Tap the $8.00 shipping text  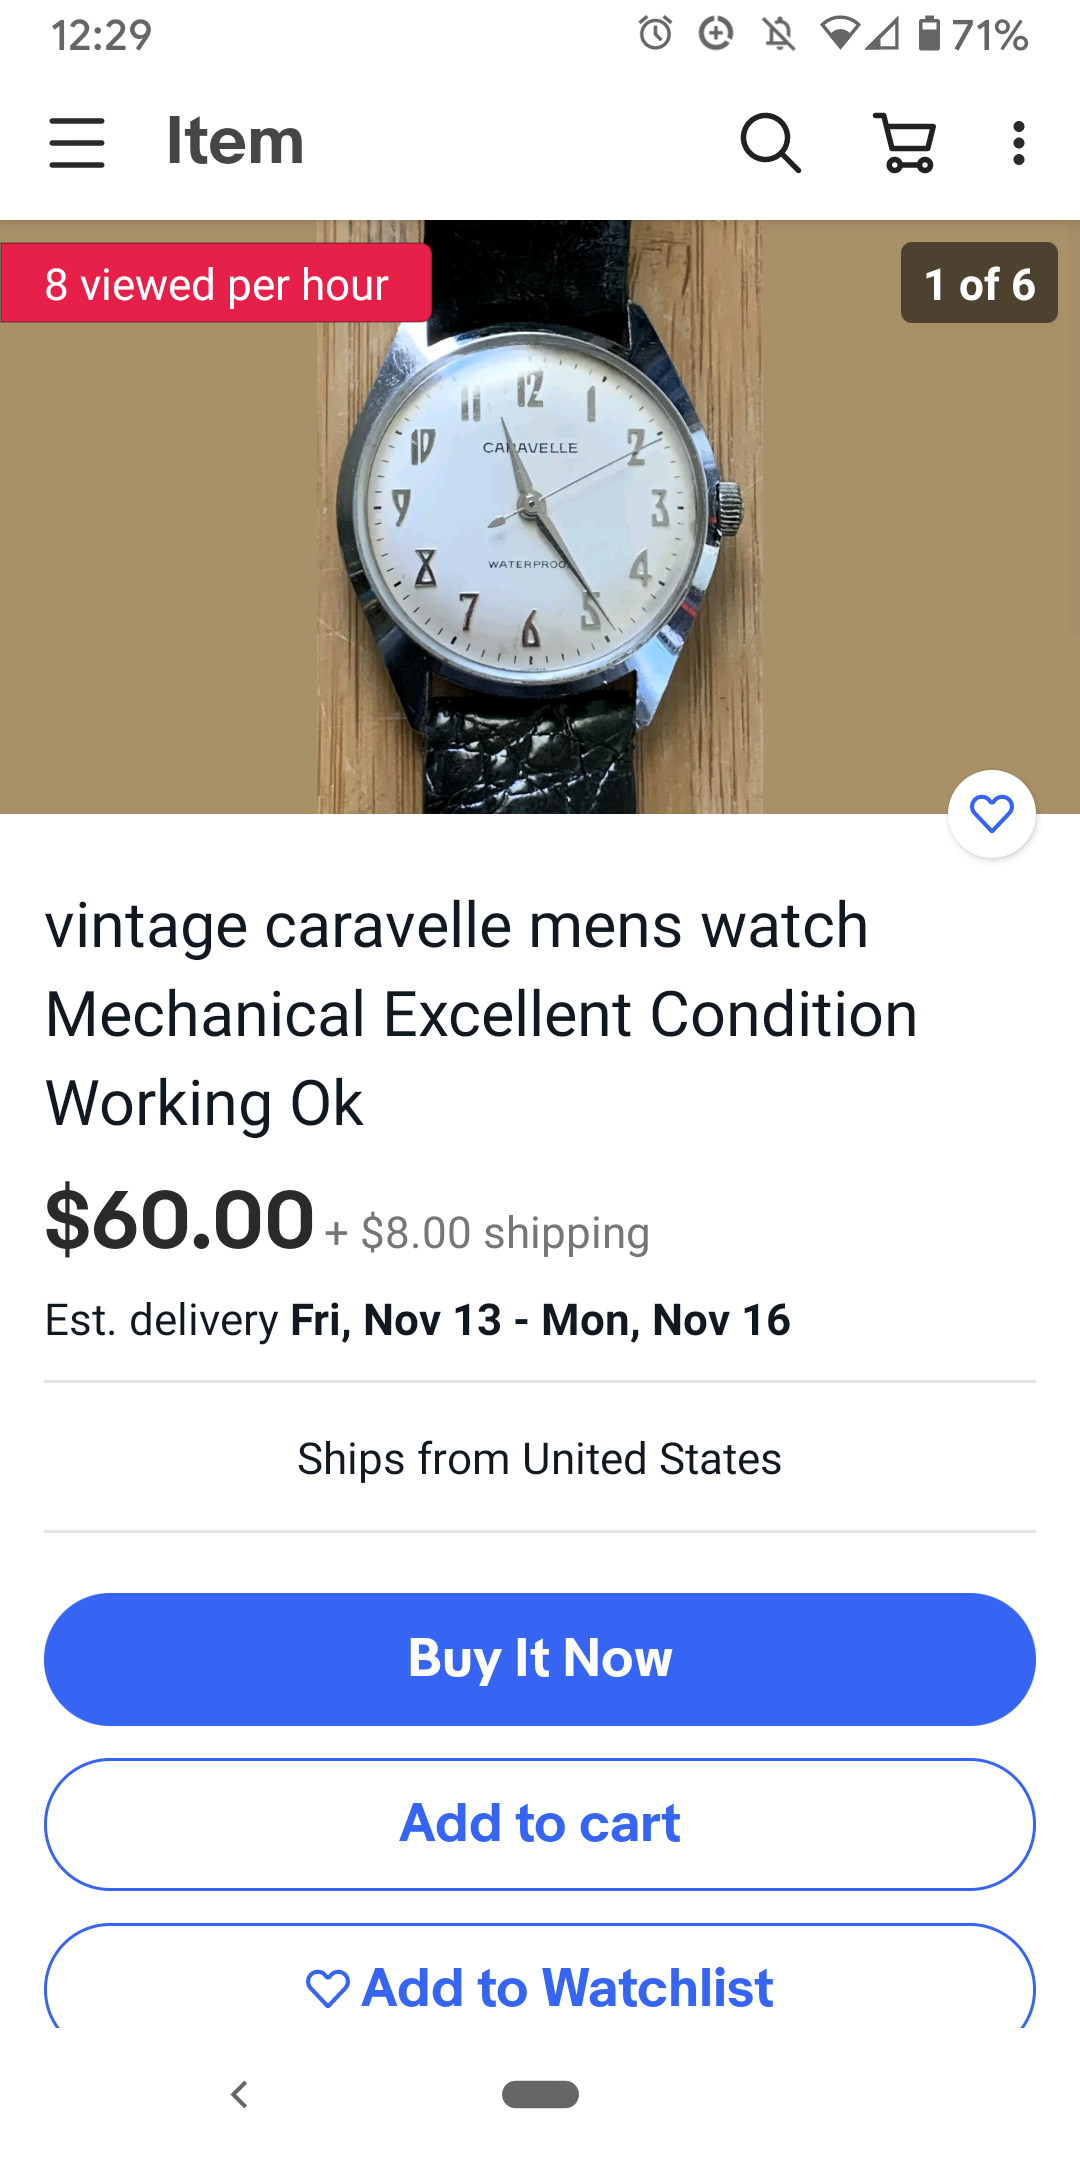click(505, 1233)
